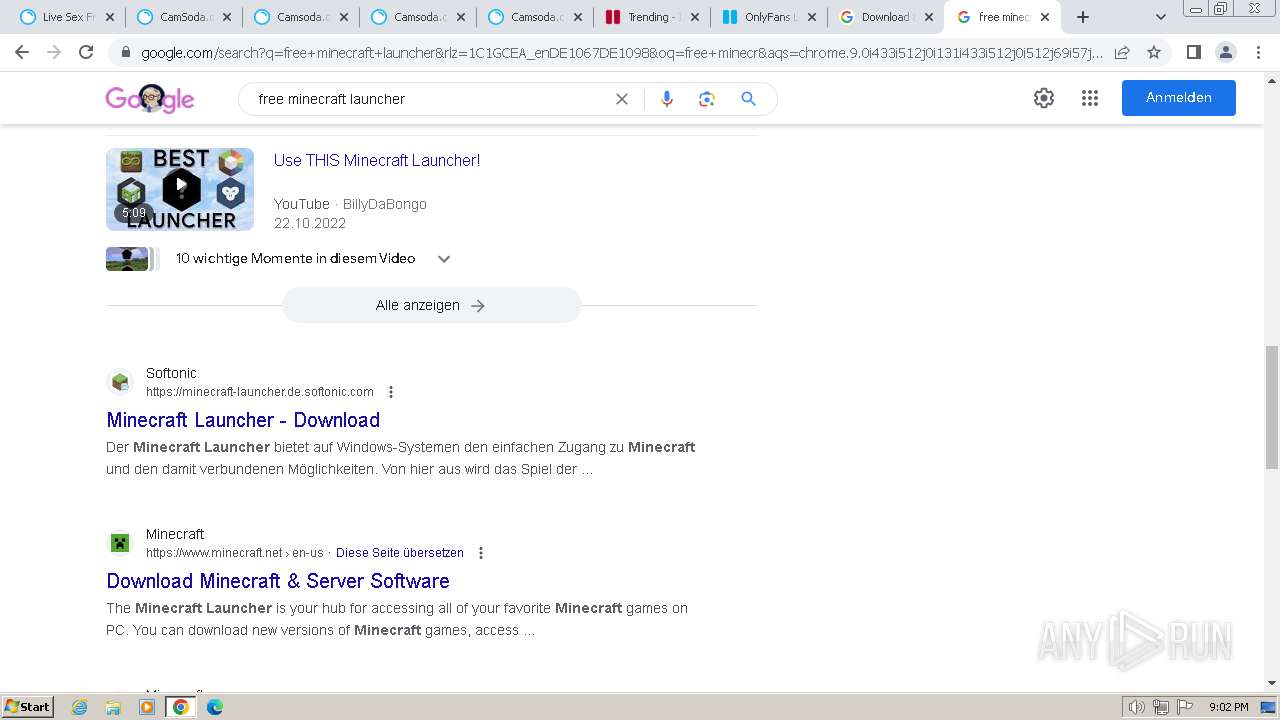The width and height of the screenshot is (1280, 720).
Task: Open Internet Explorer from the taskbar
Action: (80, 707)
